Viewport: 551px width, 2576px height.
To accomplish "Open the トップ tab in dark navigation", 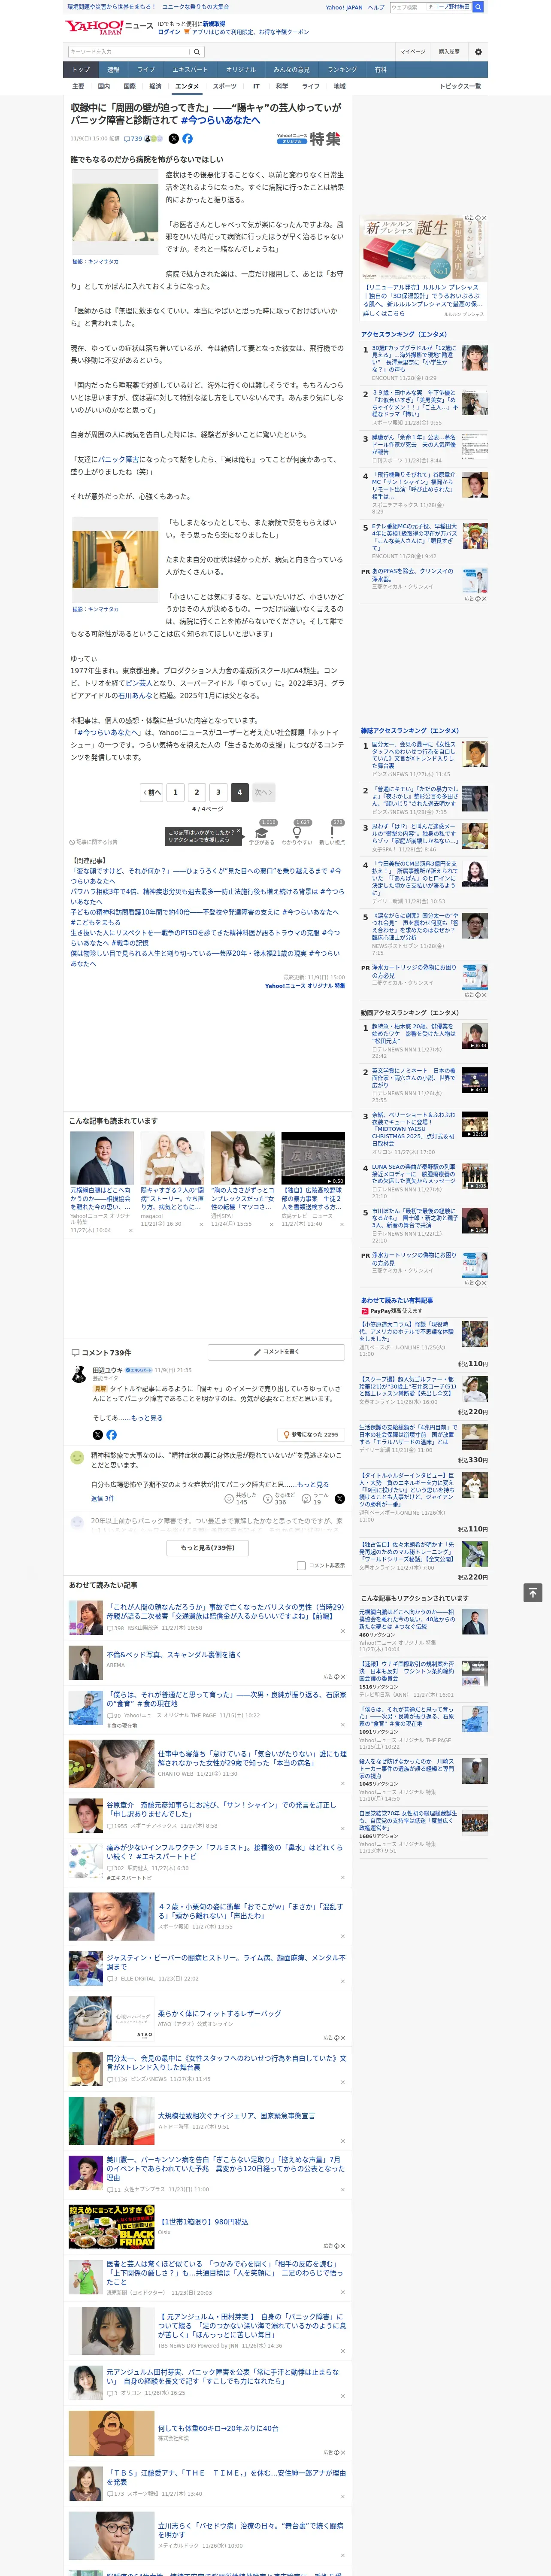I will (x=81, y=70).
